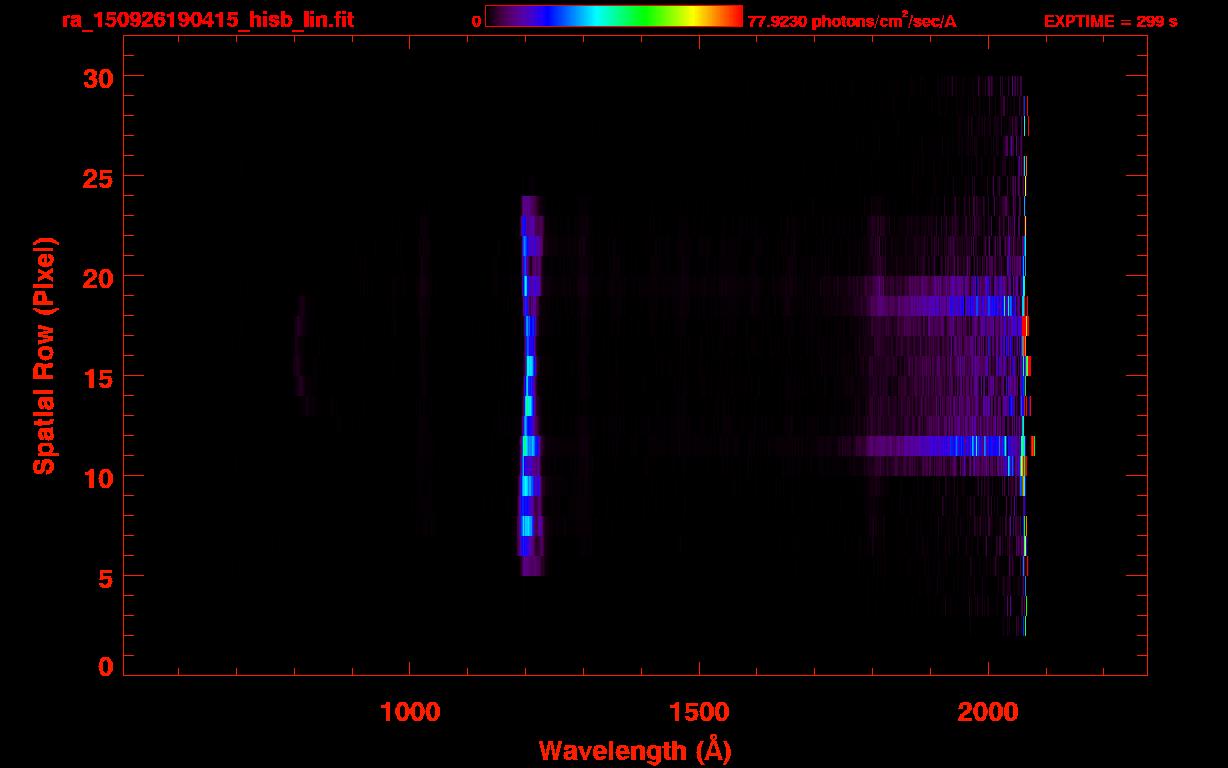Click the filename ra_150926190415_hisb_lin.fit title
This screenshot has height=768, width=1228.
pyautogui.click(x=207, y=19)
